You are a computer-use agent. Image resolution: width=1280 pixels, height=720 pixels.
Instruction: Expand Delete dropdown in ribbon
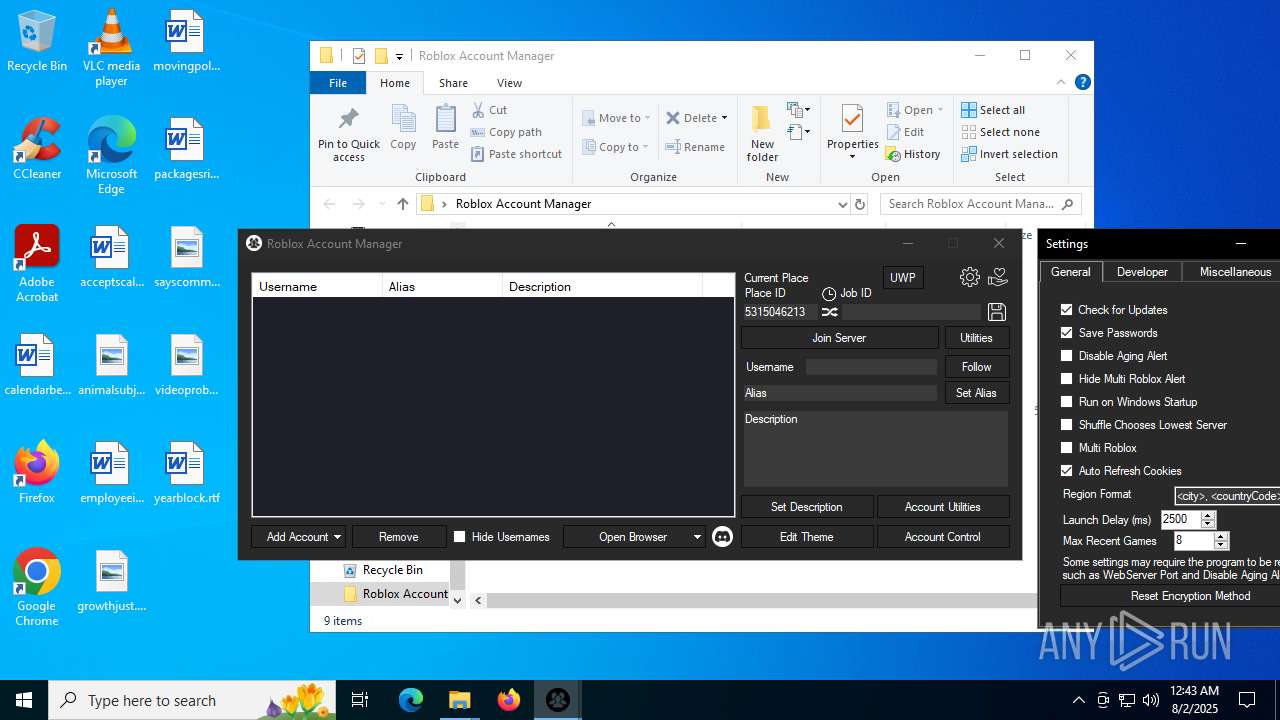(x=724, y=118)
